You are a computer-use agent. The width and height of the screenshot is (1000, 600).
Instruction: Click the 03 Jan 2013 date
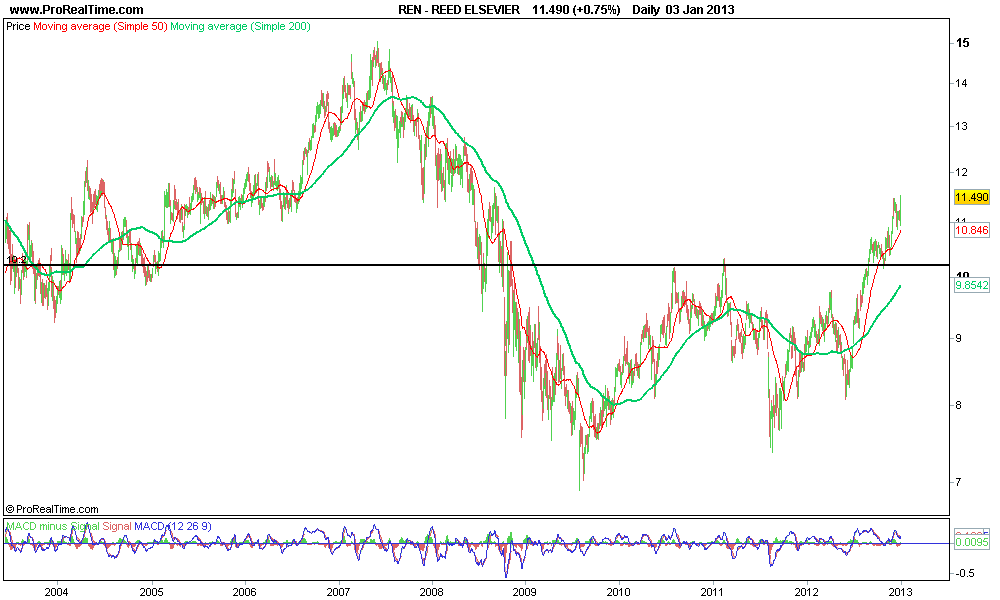pyautogui.click(x=700, y=10)
